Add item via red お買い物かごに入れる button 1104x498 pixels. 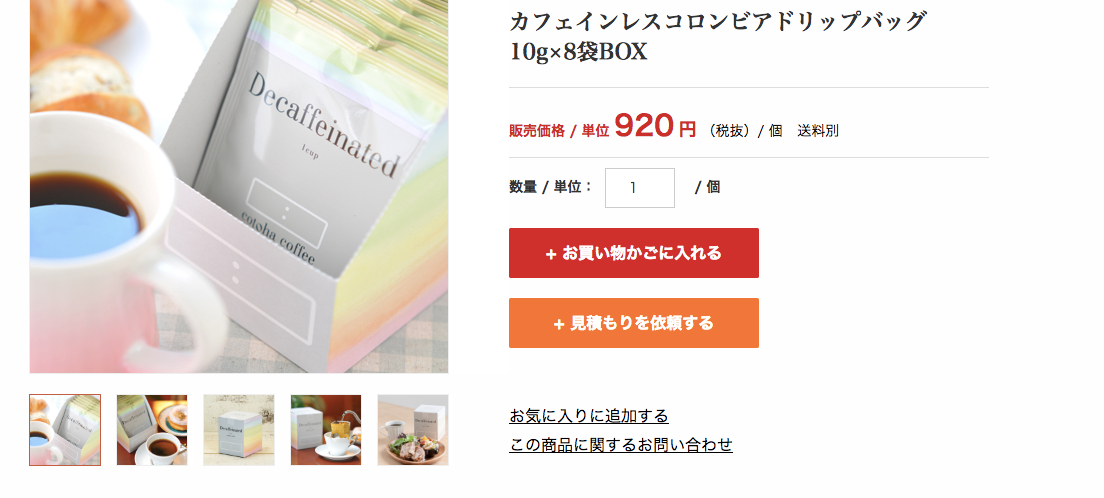point(634,253)
